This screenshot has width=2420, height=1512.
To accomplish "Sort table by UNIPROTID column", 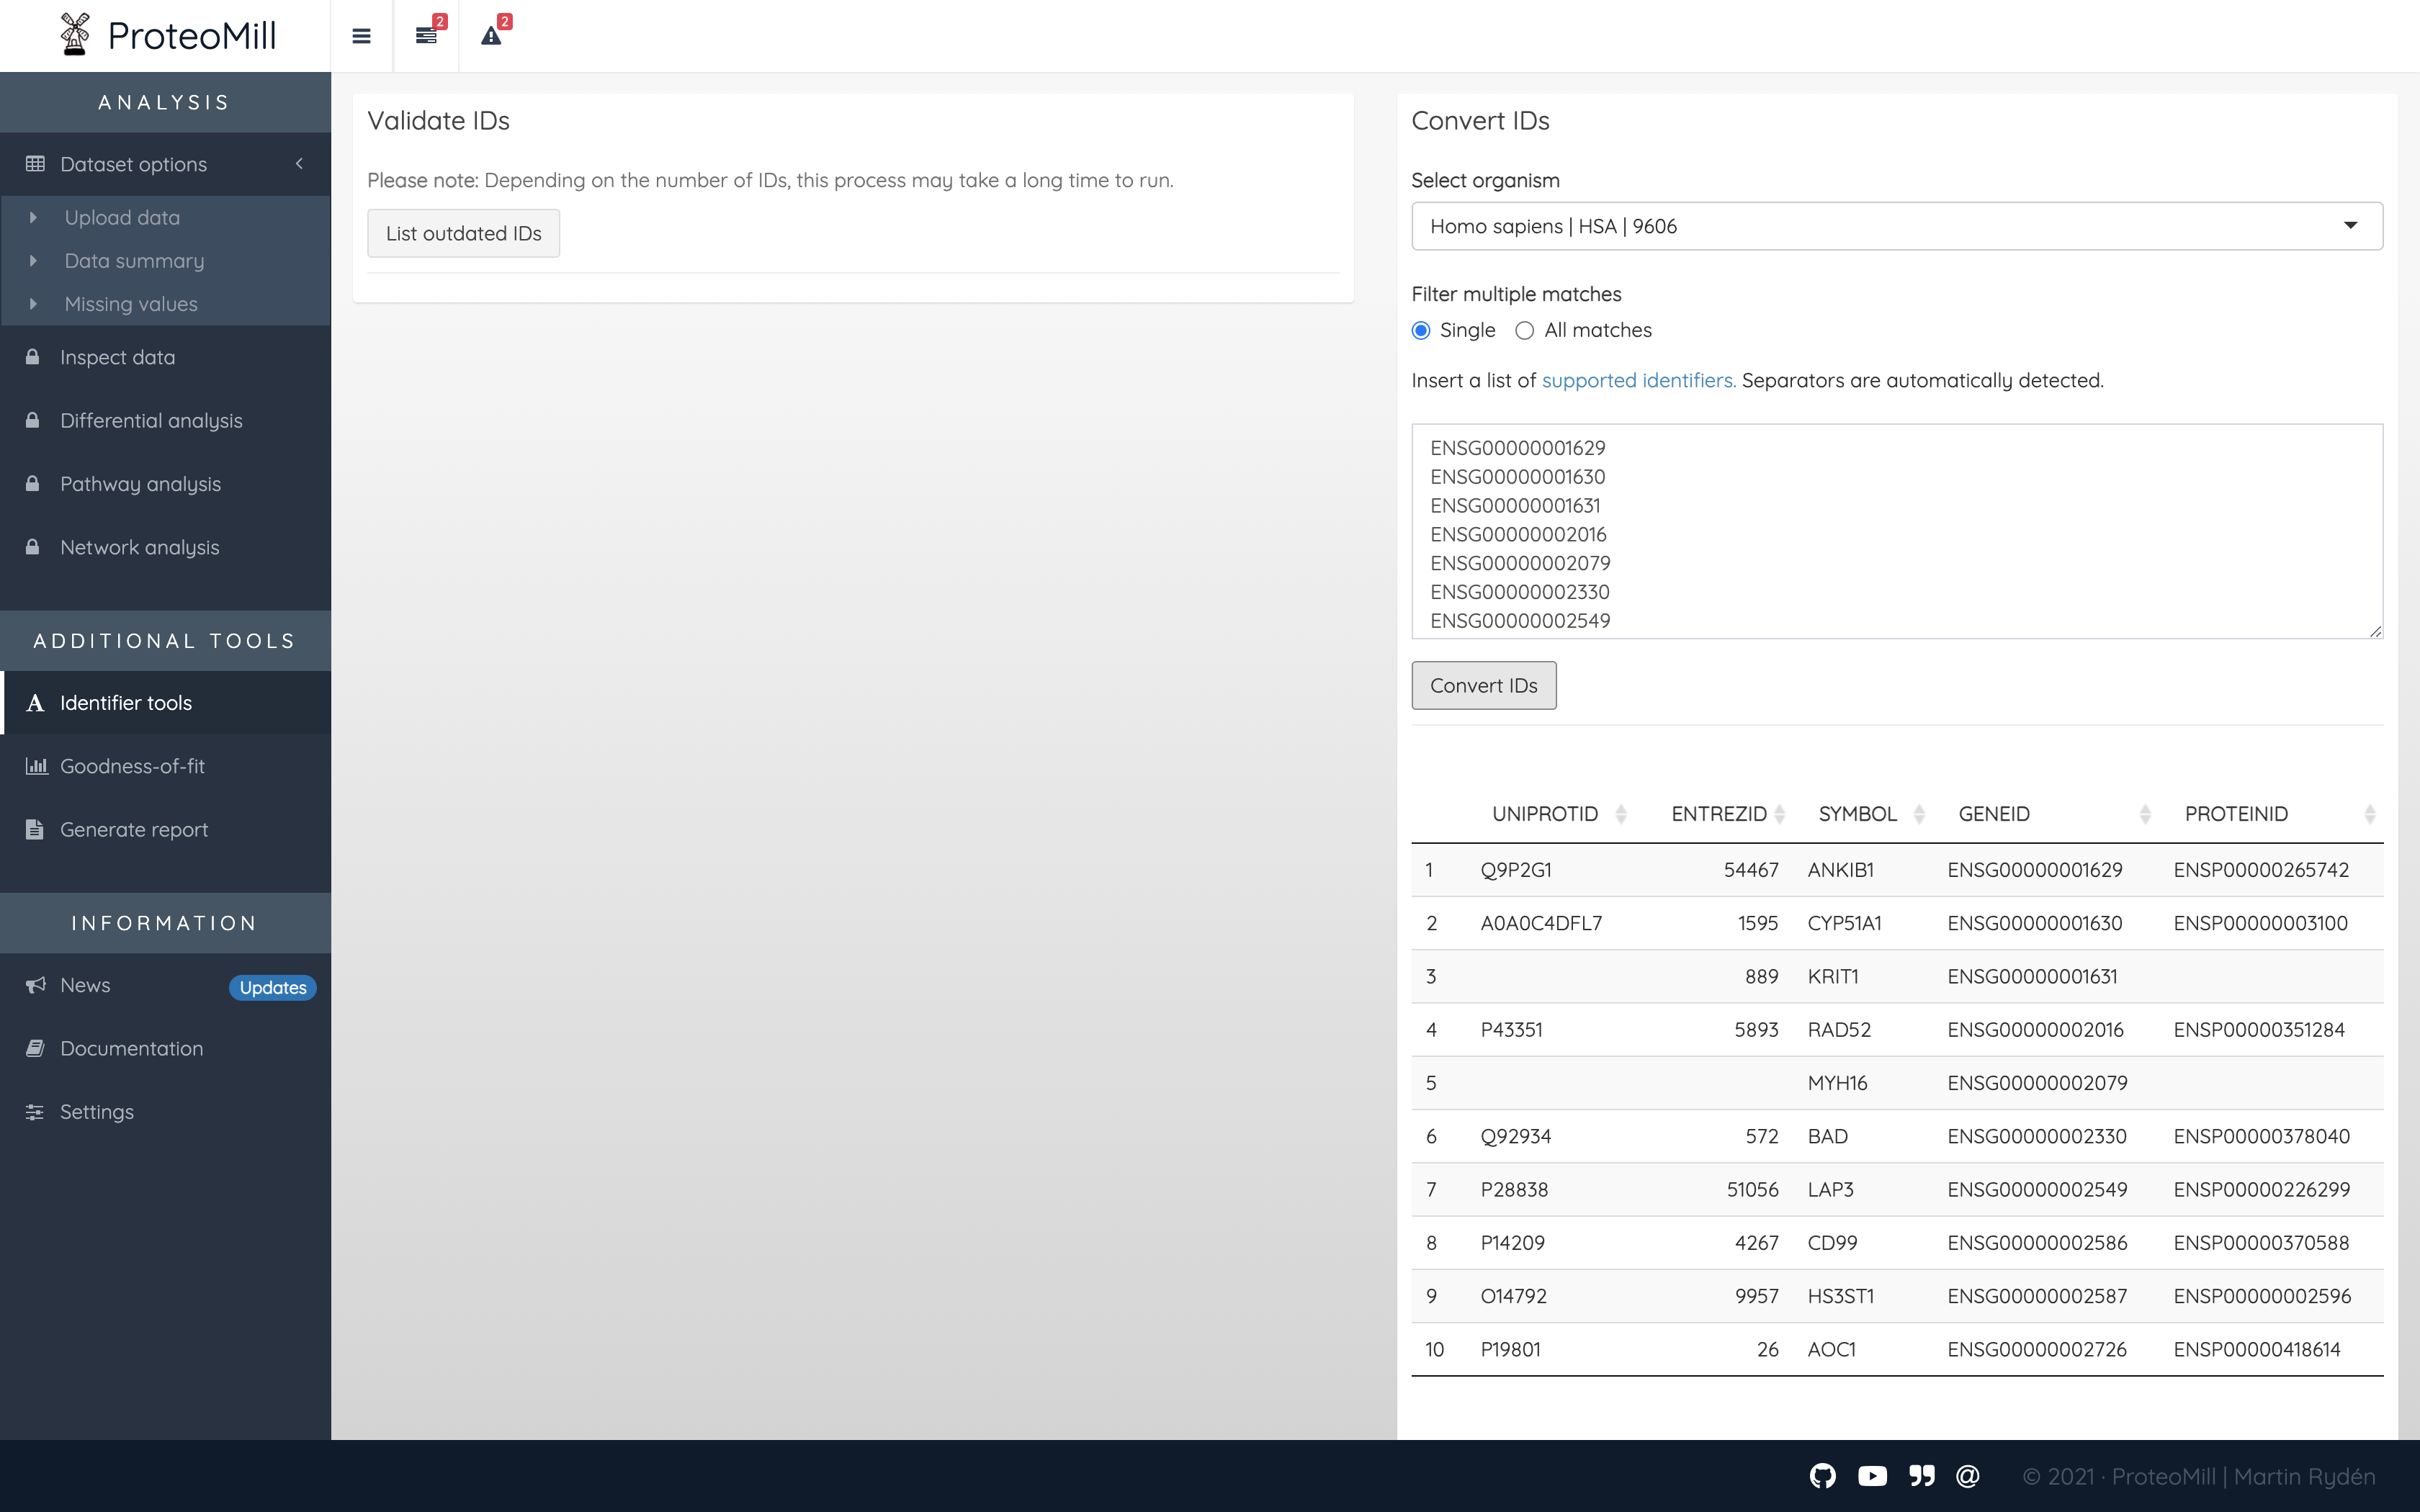I will tap(1546, 814).
